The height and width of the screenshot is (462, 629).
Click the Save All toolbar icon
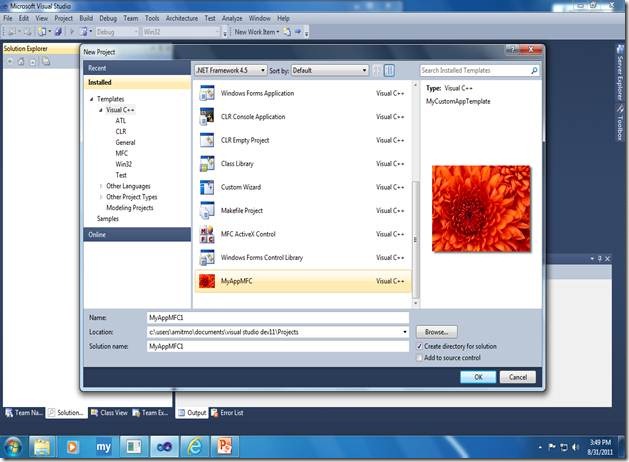click(x=59, y=31)
